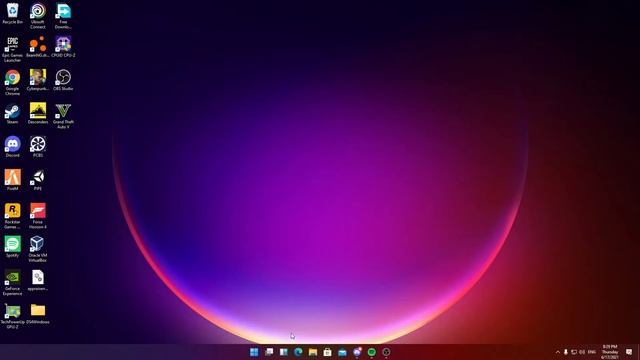Image resolution: width=640 pixels, height=360 pixels.
Task: Launch GeForce Experience shortcut
Action: point(13,283)
